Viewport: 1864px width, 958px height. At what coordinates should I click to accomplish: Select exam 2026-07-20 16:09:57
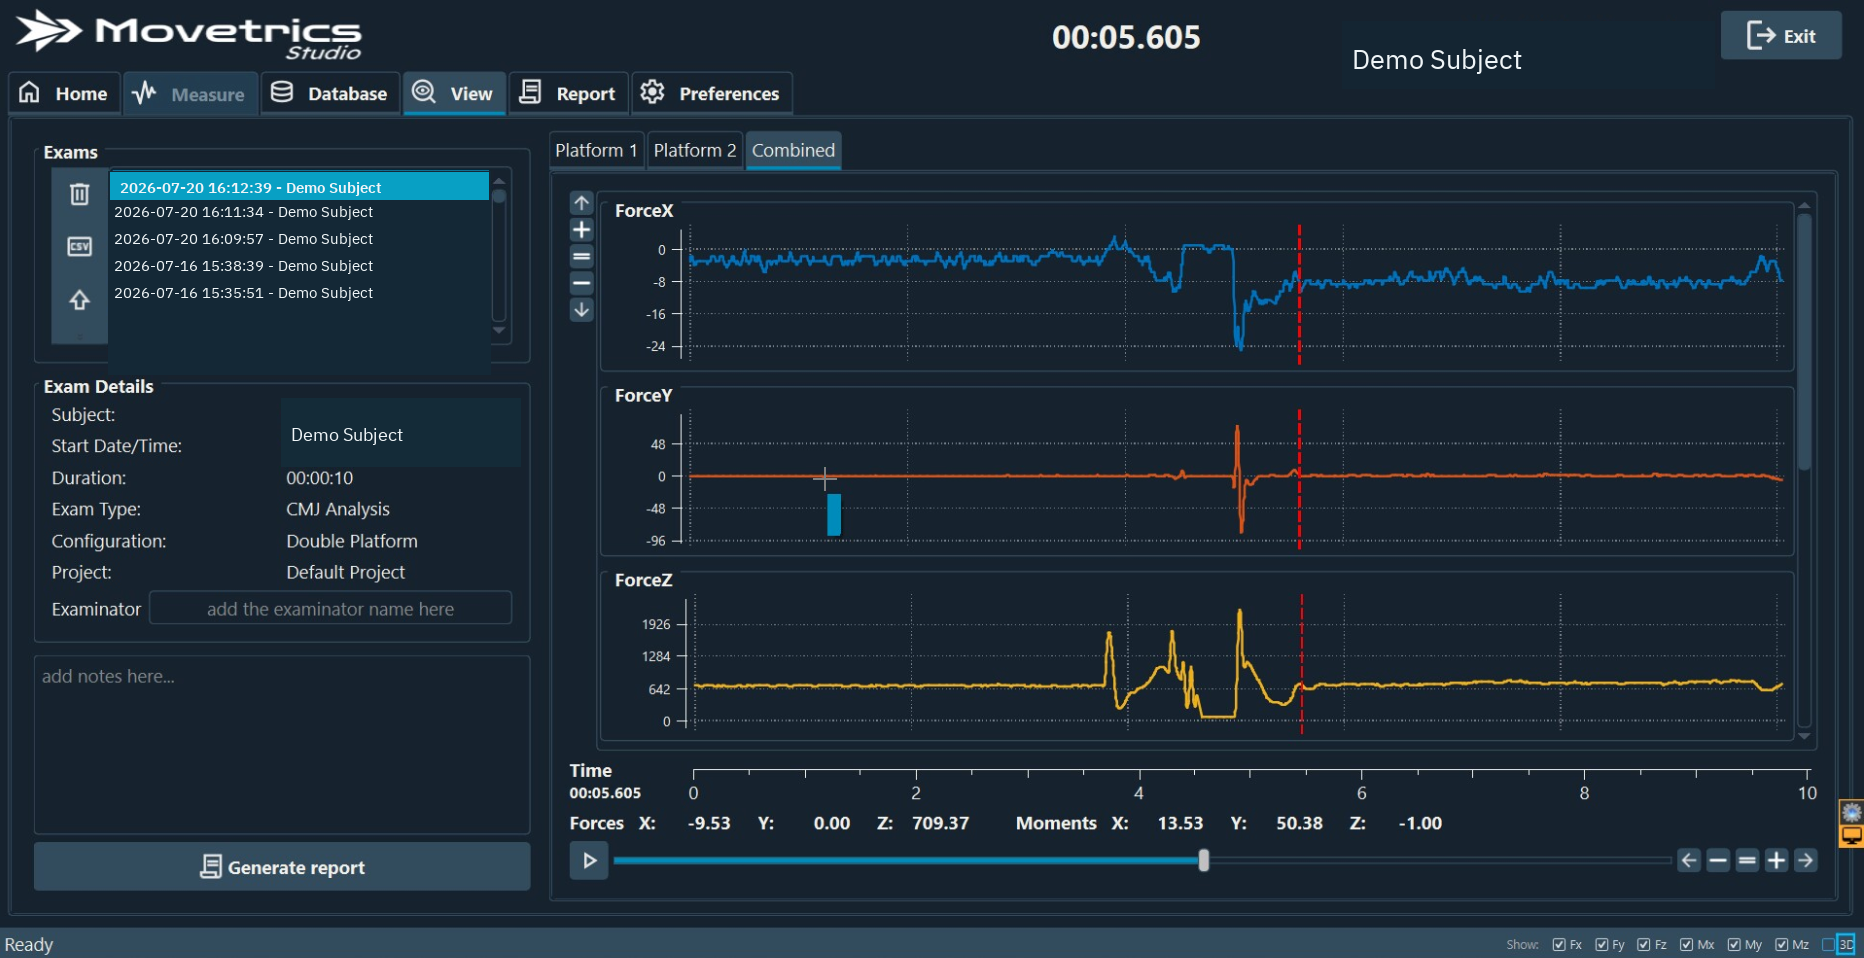(x=299, y=239)
